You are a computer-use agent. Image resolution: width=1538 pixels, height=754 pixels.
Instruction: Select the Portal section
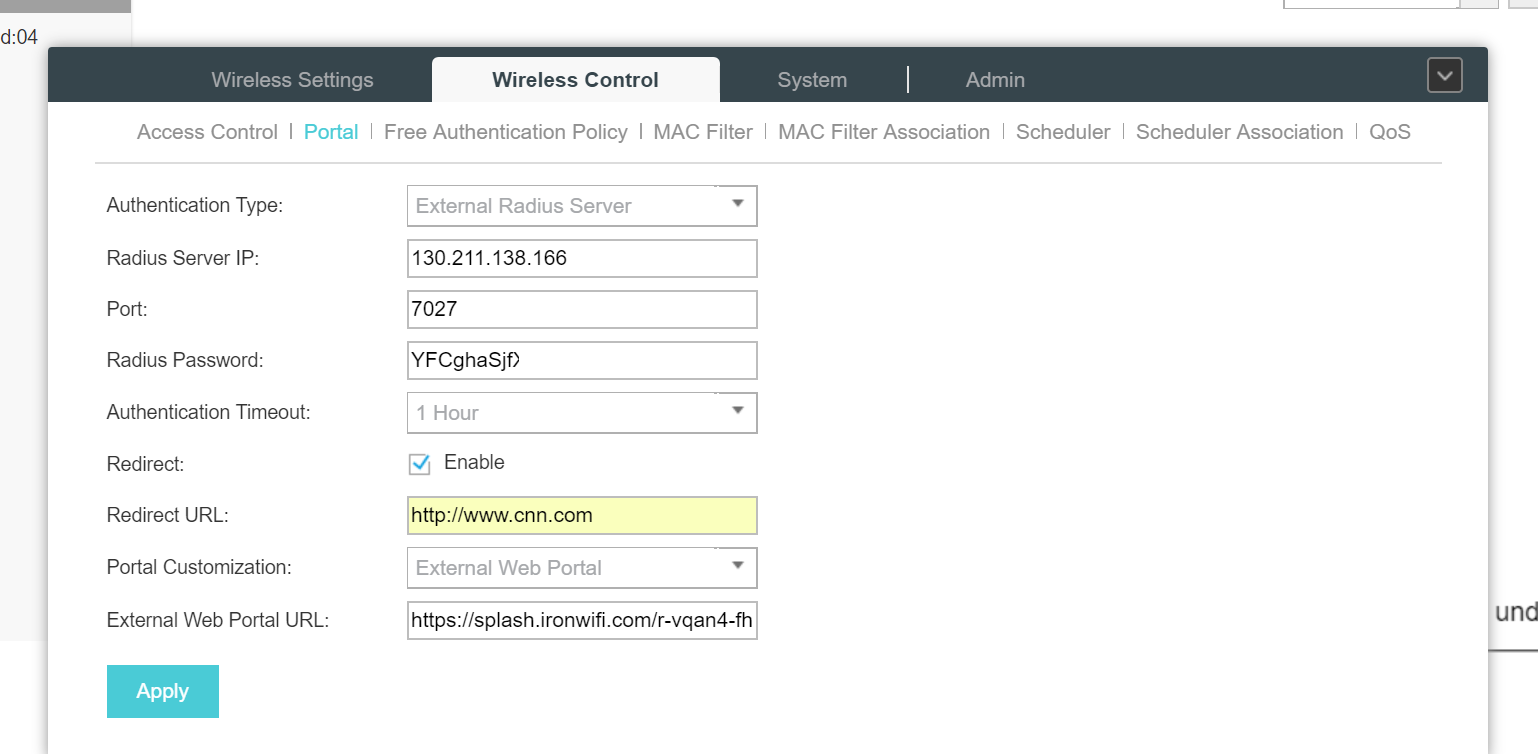[331, 131]
